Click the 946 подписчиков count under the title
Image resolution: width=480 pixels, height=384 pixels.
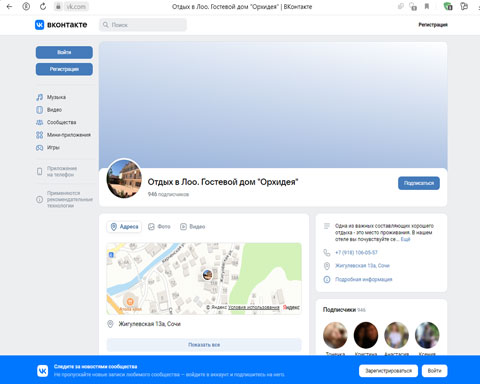[x=168, y=194]
